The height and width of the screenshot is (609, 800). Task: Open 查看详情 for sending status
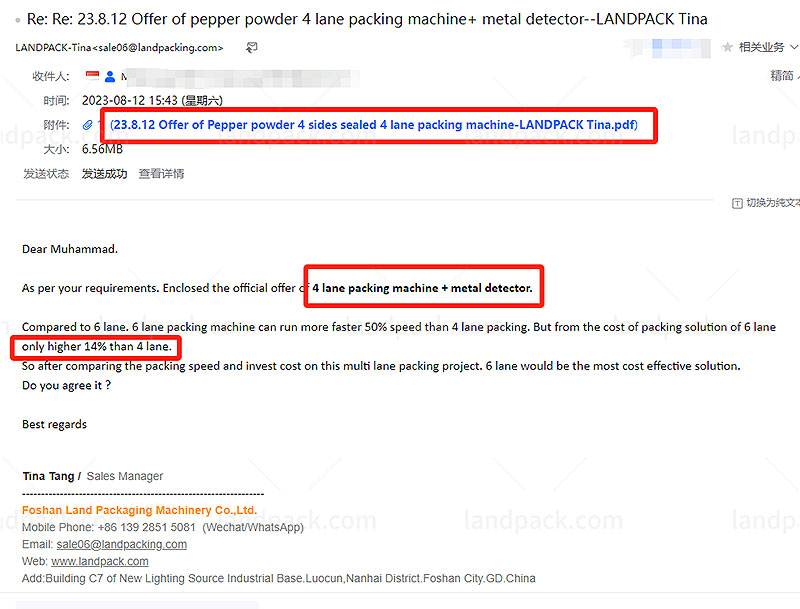tap(161, 174)
